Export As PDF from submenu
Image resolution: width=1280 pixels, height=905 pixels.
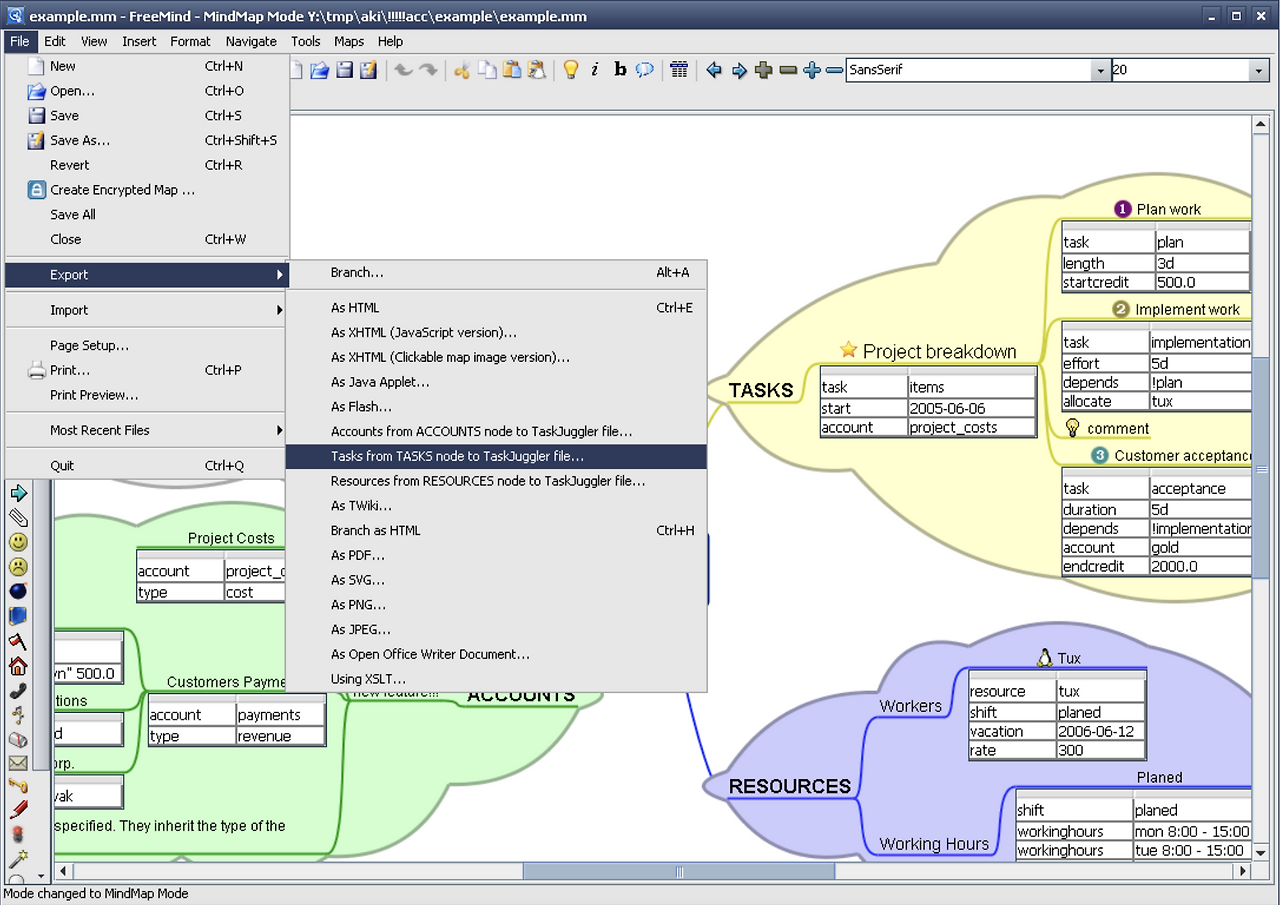(496, 555)
